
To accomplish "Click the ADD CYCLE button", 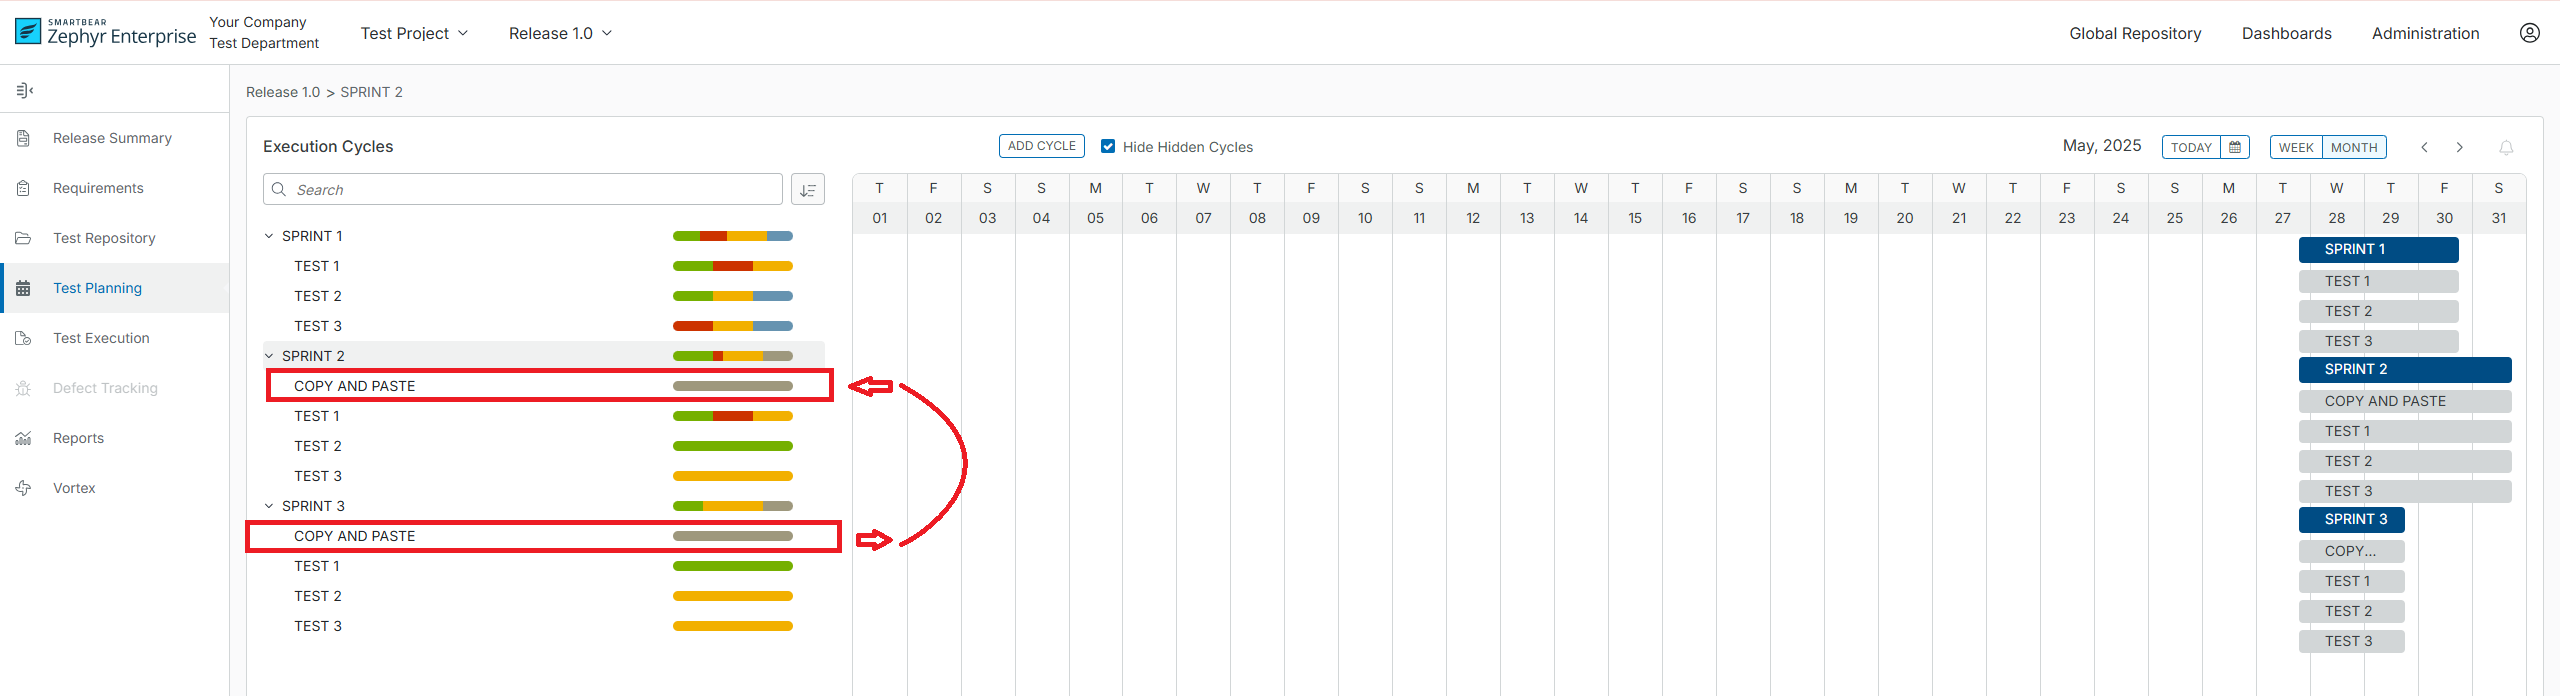I will click(x=1041, y=146).
